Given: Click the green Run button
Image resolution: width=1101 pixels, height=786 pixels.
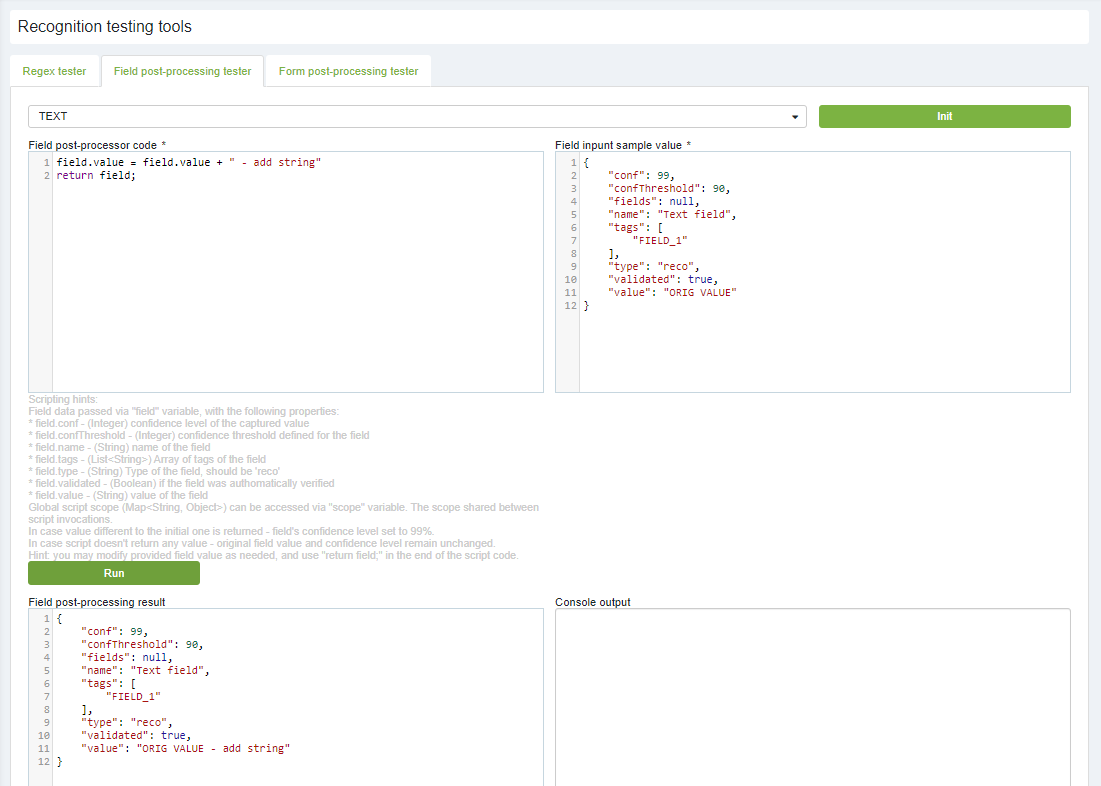Looking at the screenshot, I should tap(114, 573).
